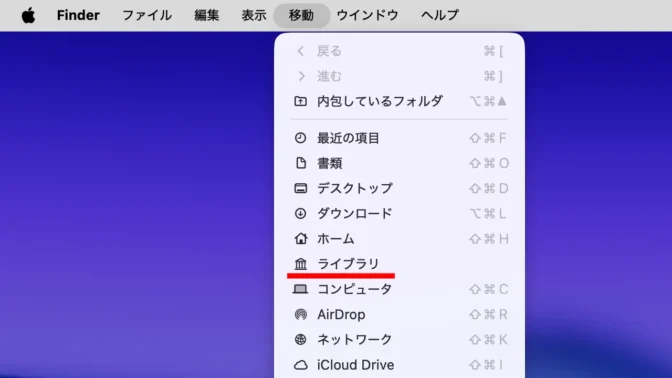Click the ⇧⌘H shortcut text
The height and width of the screenshot is (378, 672).
point(489,239)
